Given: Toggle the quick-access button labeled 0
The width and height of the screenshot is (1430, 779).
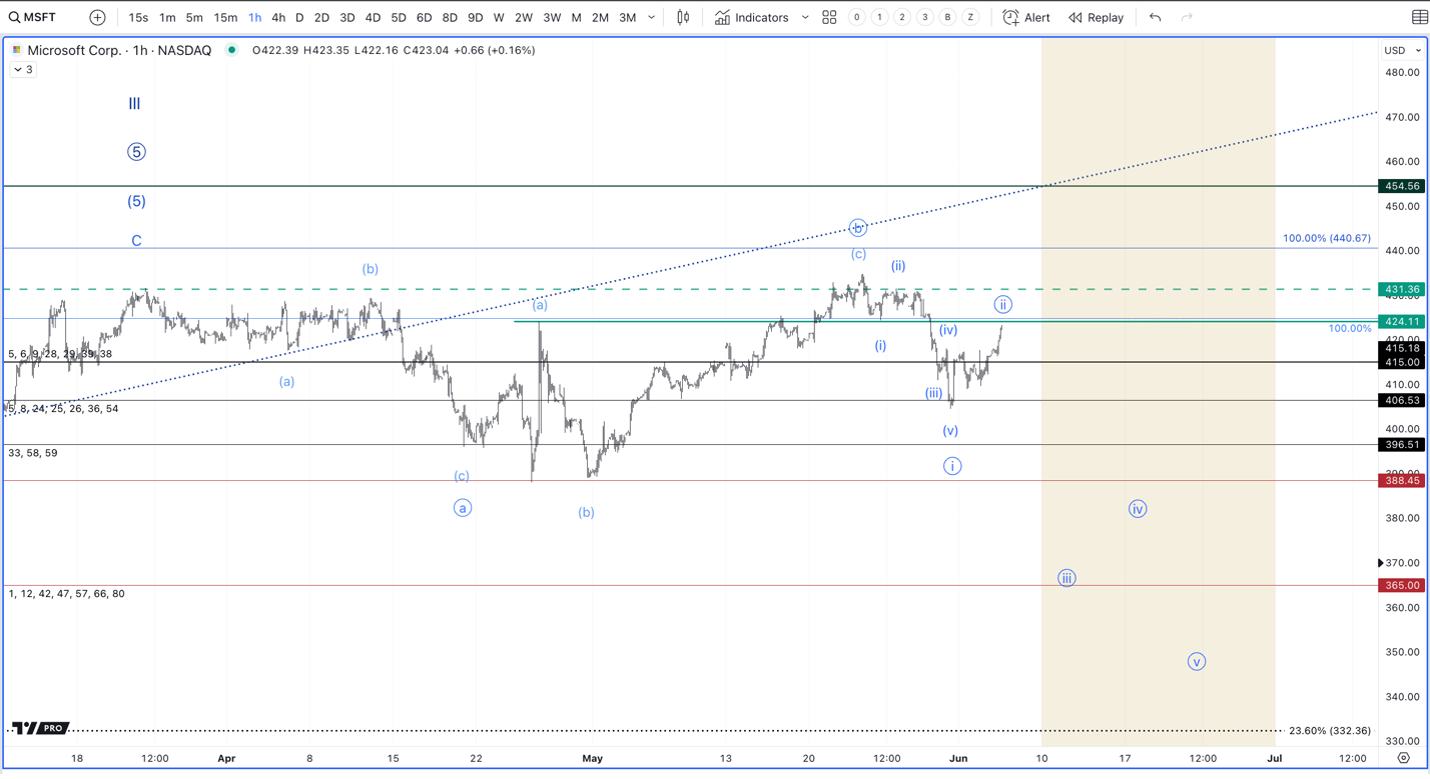Looking at the screenshot, I should coord(856,17).
